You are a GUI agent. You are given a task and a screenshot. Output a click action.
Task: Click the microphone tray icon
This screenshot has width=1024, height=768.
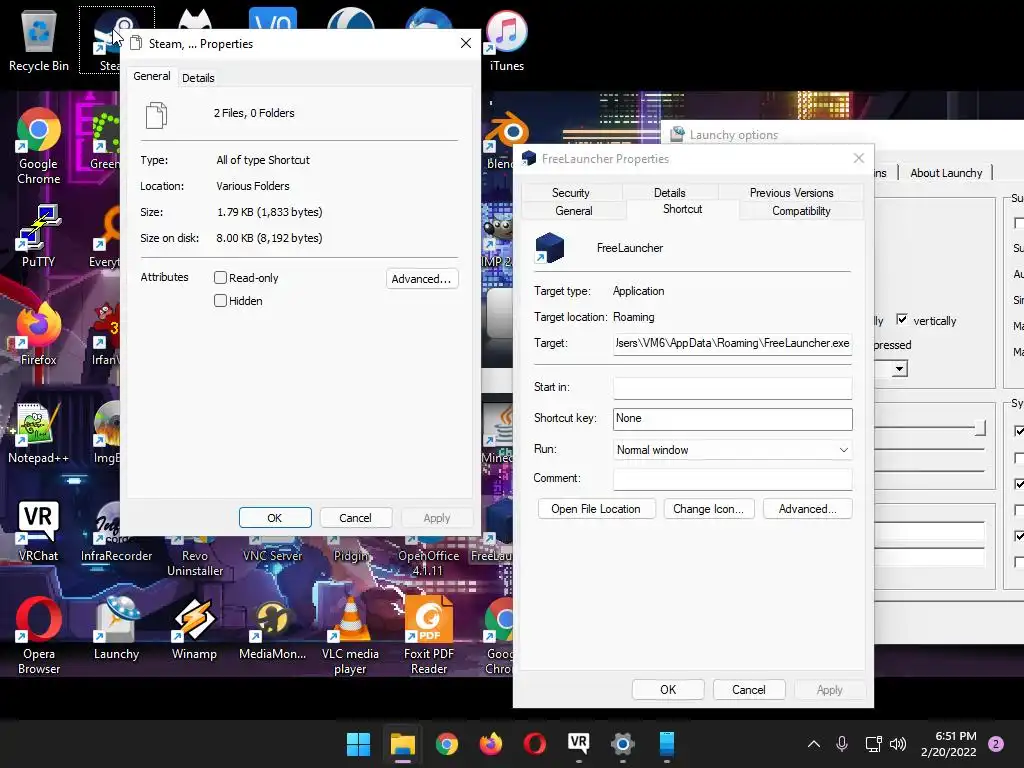tap(842, 744)
